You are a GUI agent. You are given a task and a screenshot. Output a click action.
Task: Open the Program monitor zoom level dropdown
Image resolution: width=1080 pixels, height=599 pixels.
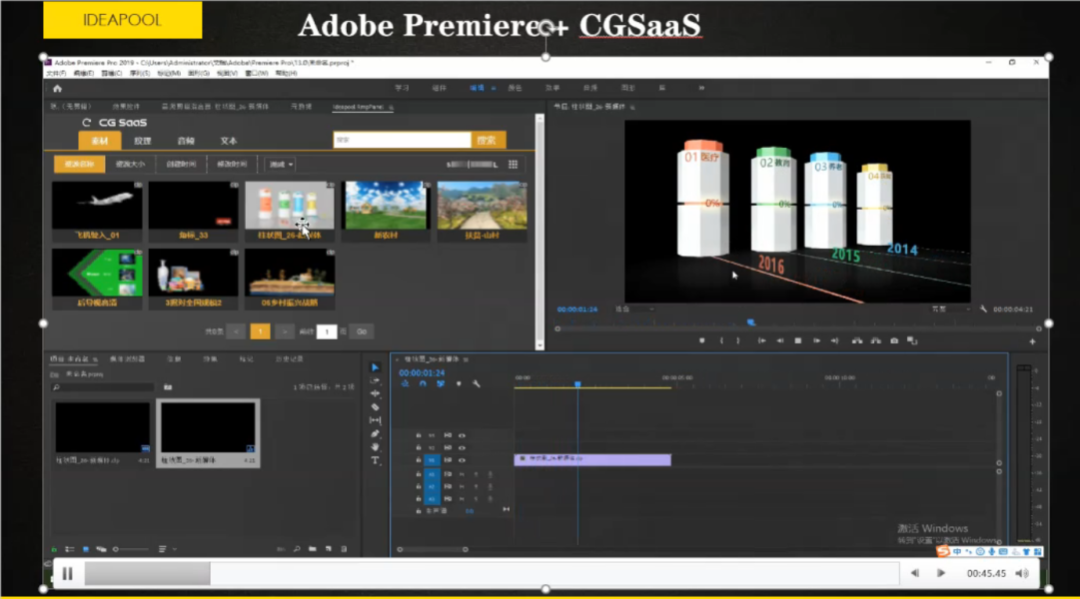pyautogui.click(x=633, y=309)
